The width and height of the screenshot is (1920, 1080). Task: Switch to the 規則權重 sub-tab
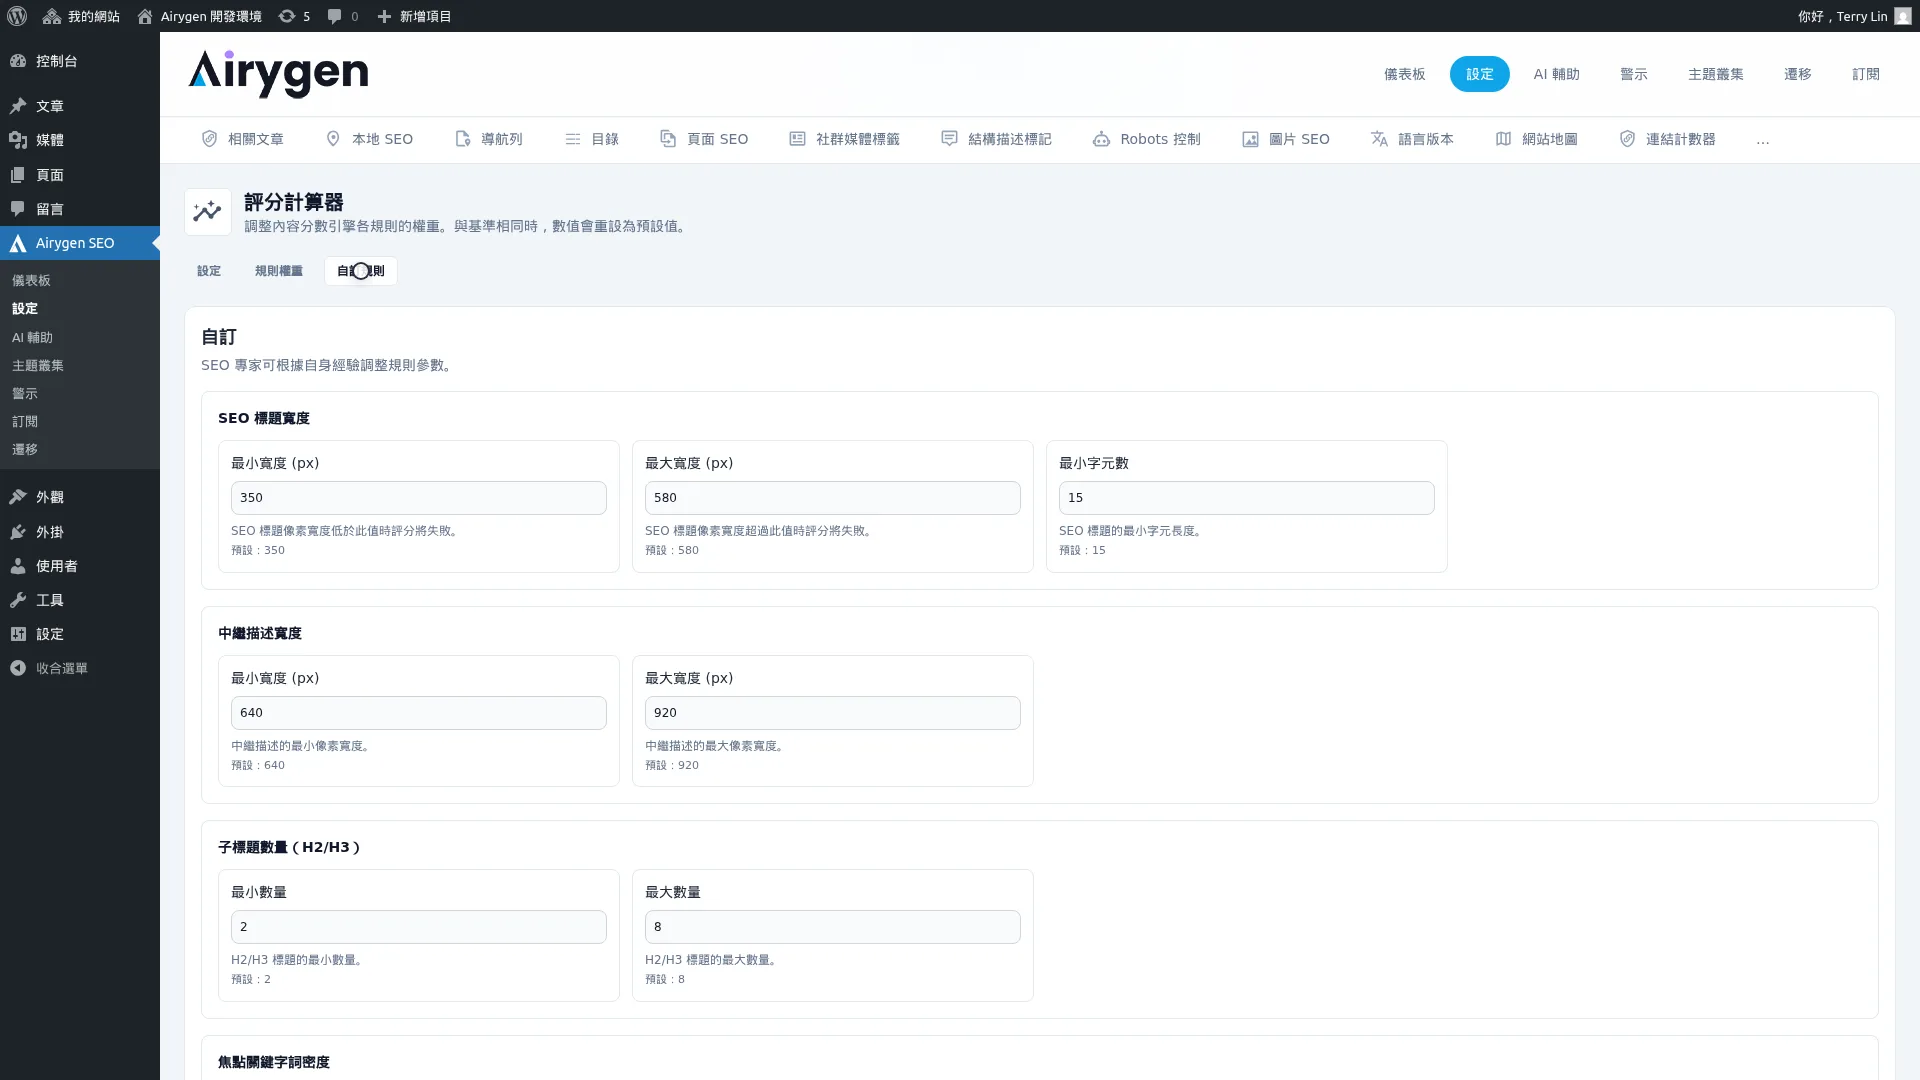pyautogui.click(x=278, y=271)
